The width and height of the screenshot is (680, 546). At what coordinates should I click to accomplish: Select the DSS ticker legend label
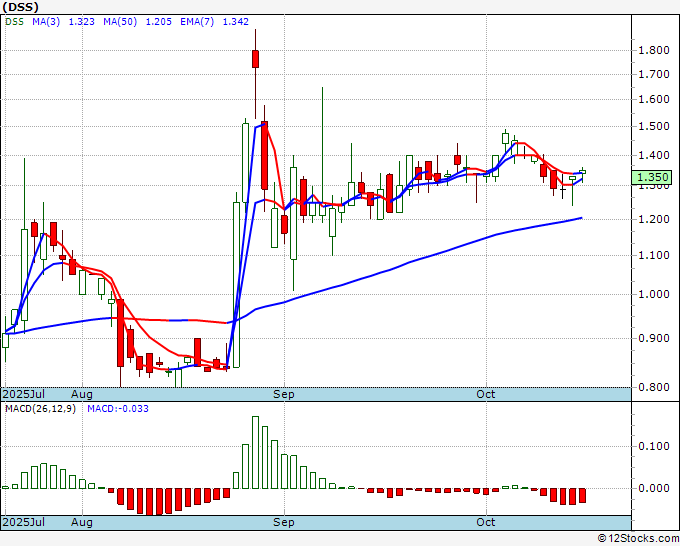point(14,21)
